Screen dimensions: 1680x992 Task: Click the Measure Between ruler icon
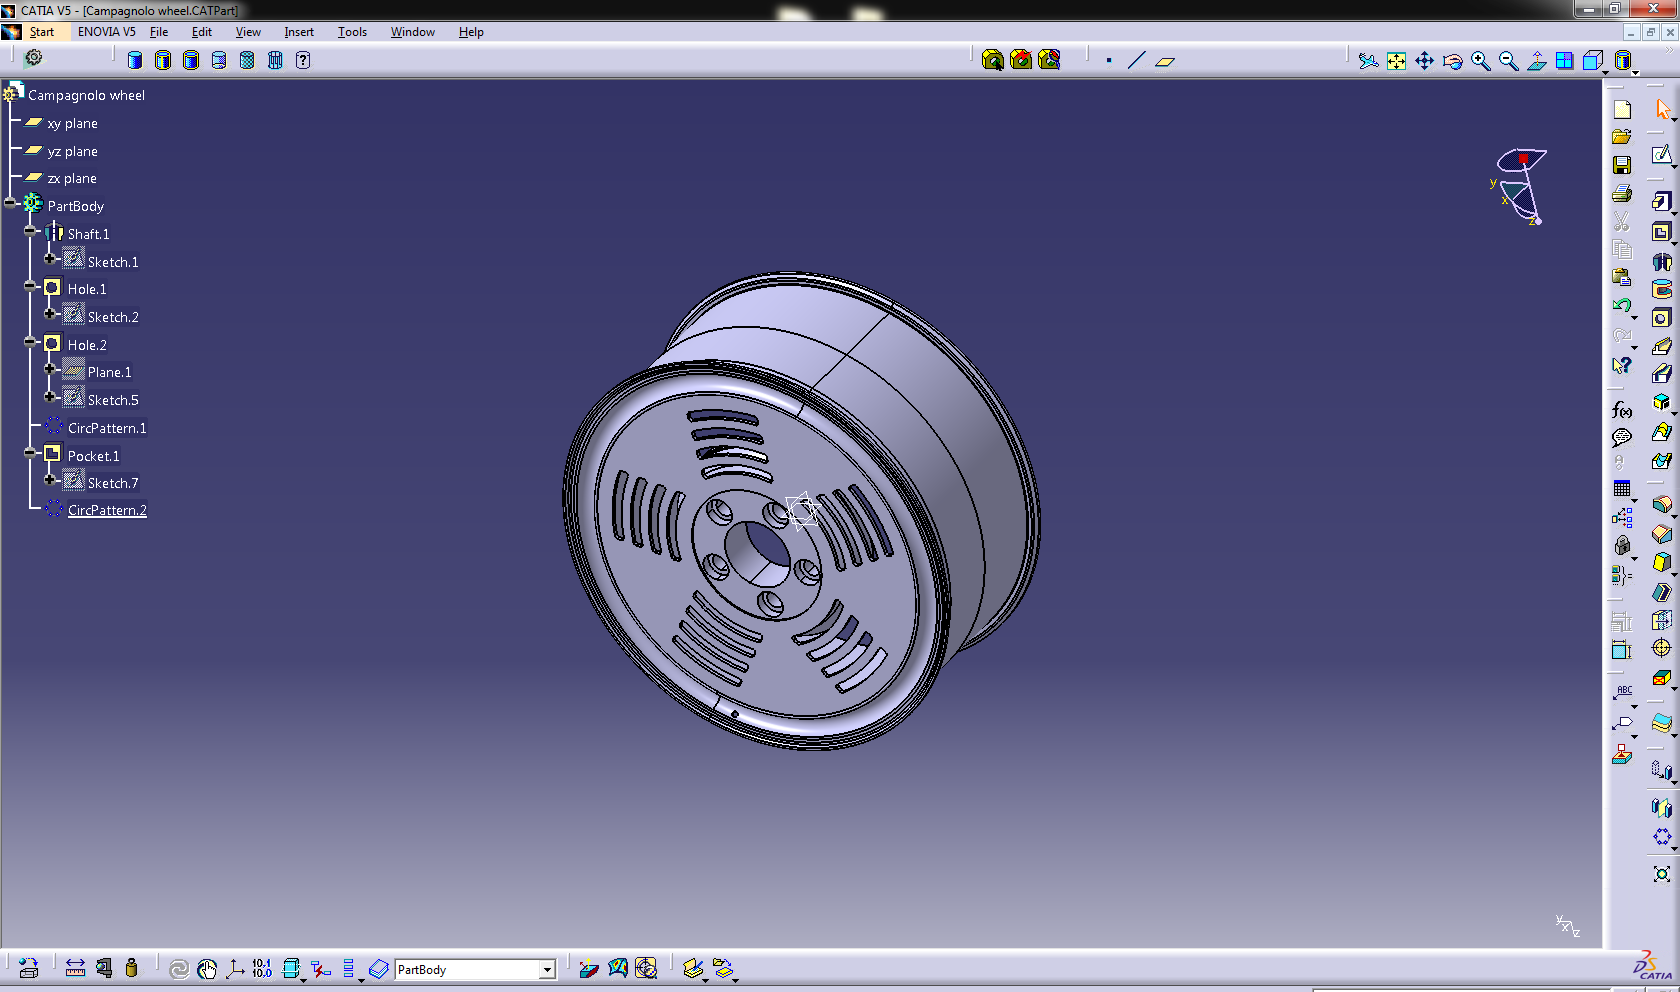tap(75, 968)
